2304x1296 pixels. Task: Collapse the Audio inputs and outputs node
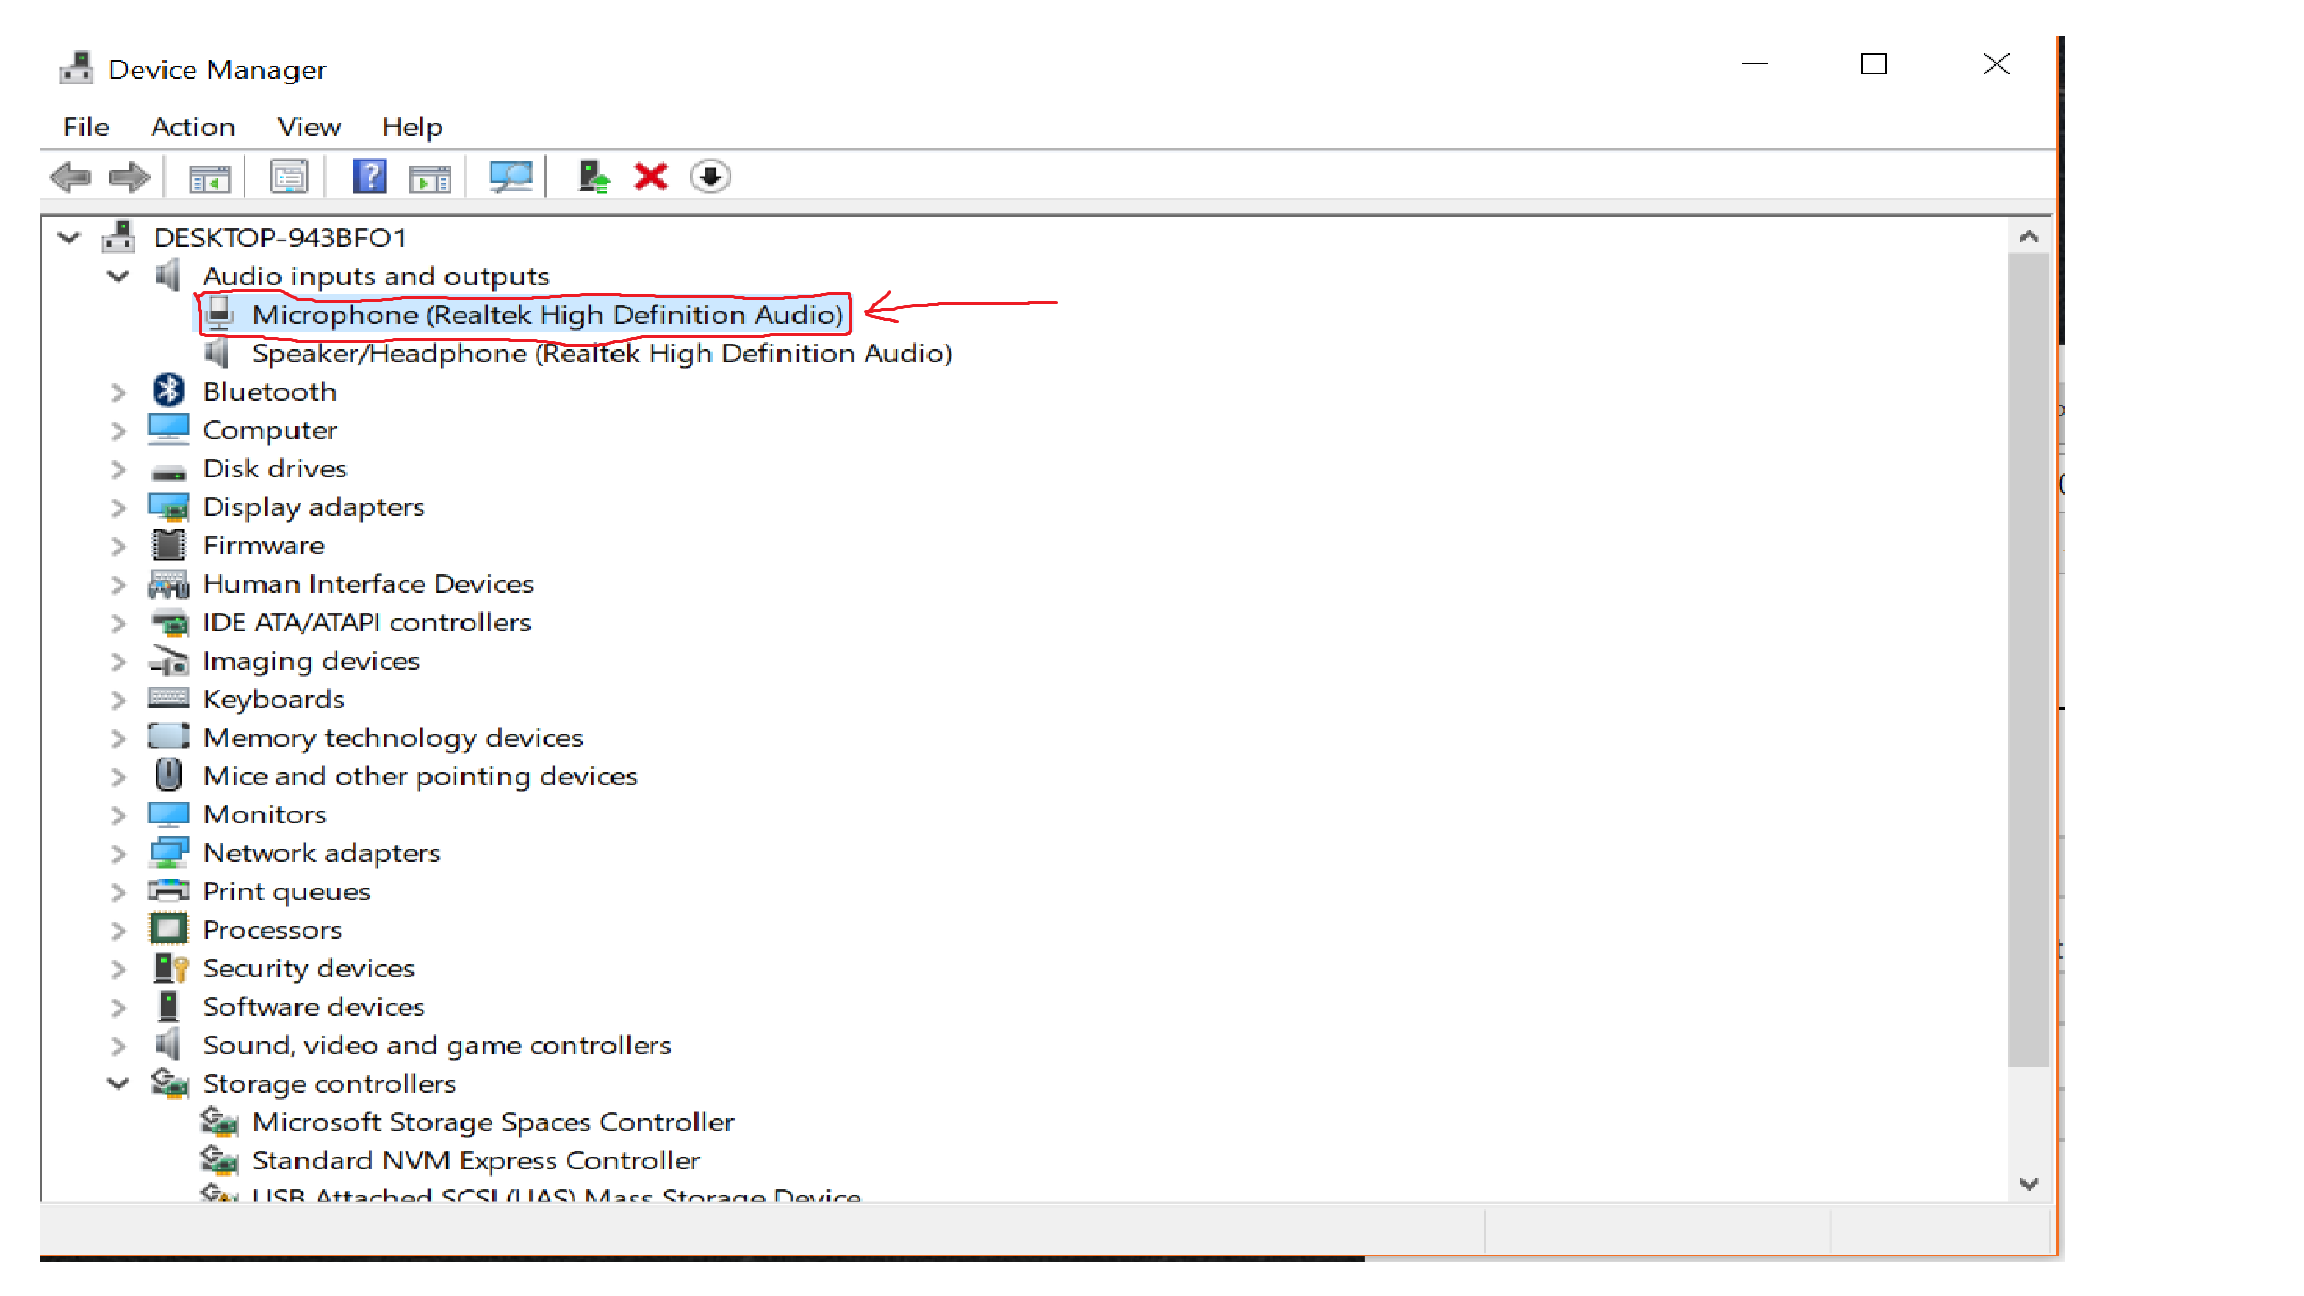(x=118, y=276)
